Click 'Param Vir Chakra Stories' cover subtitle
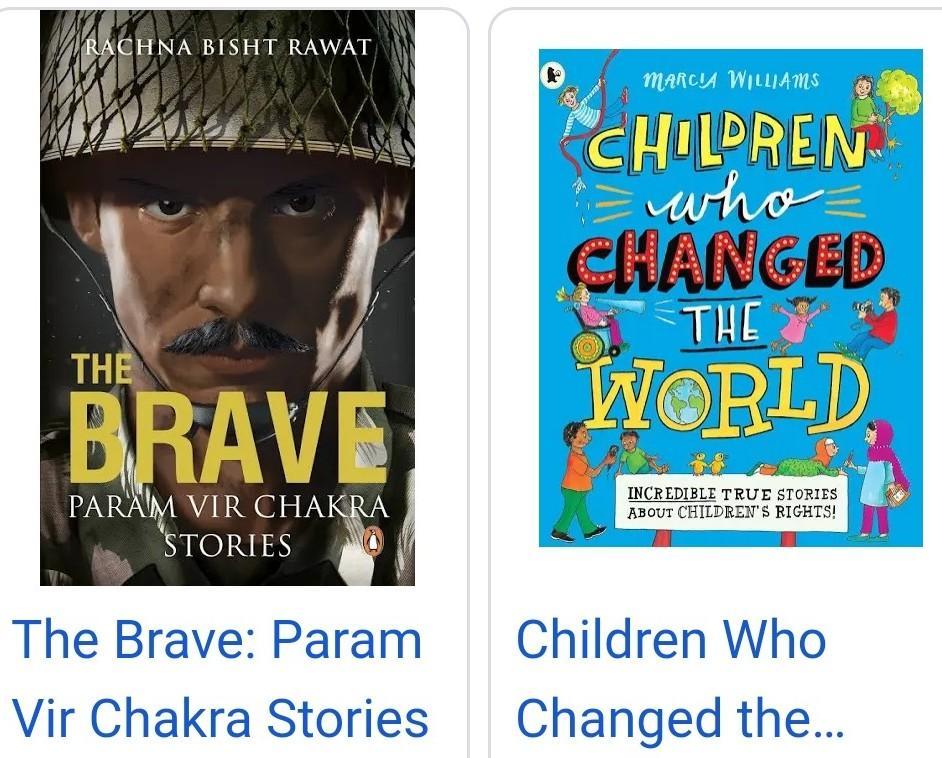Viewport: 942px width, 758px height. [228, 526]
